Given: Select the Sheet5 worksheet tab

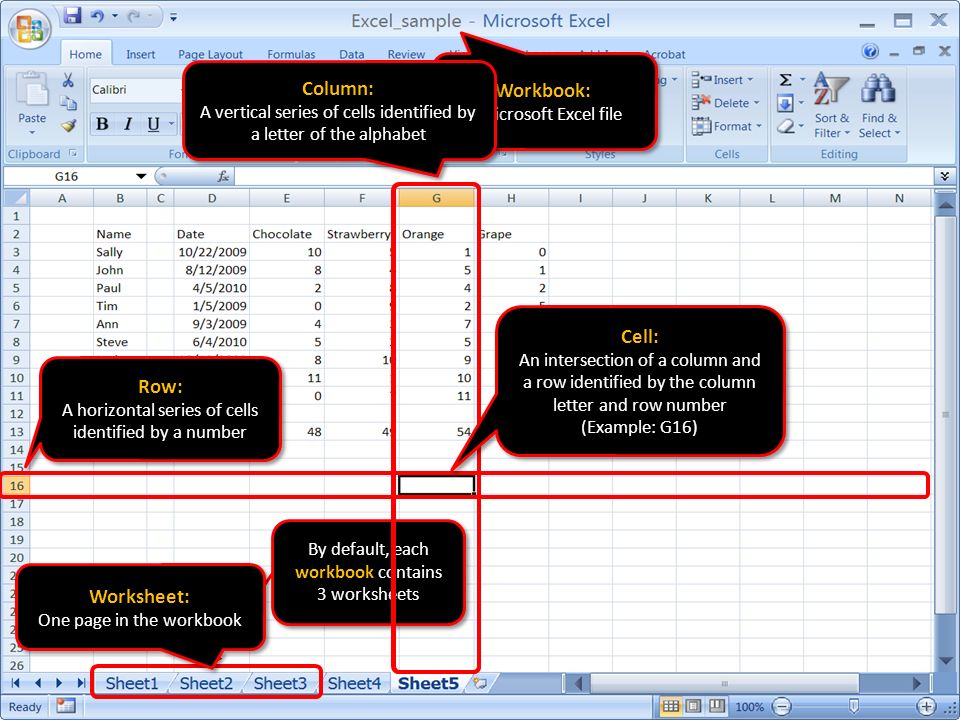Looking at the screenshot, I should point(428,683).
